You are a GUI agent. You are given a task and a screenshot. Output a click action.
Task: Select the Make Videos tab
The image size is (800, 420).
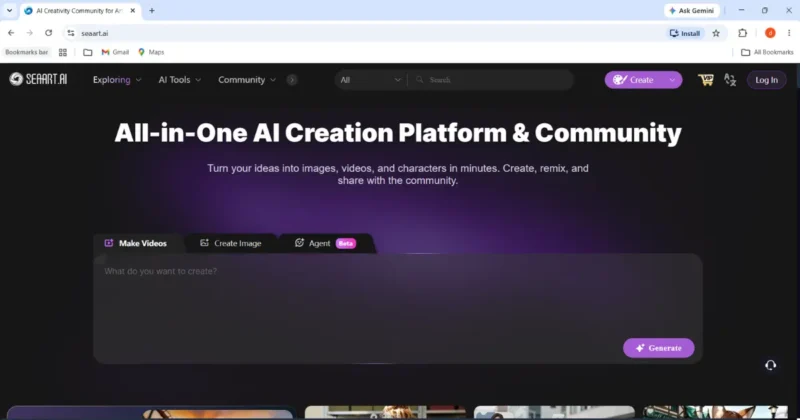pos(136,243)
